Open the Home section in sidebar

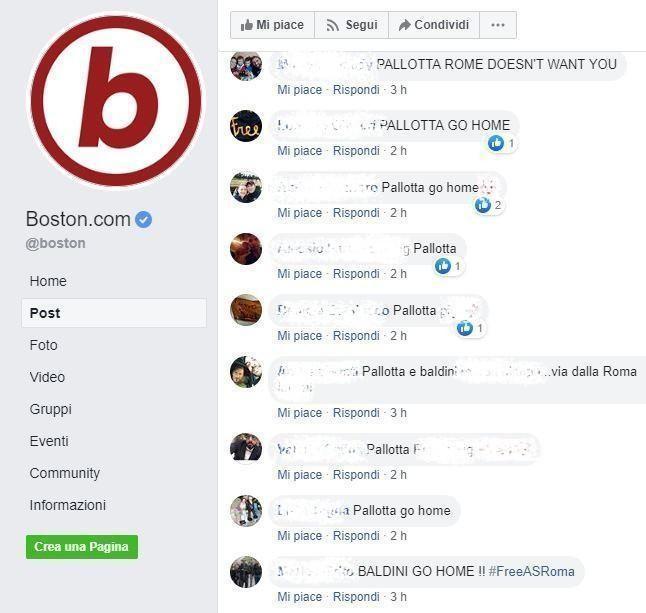48,281
